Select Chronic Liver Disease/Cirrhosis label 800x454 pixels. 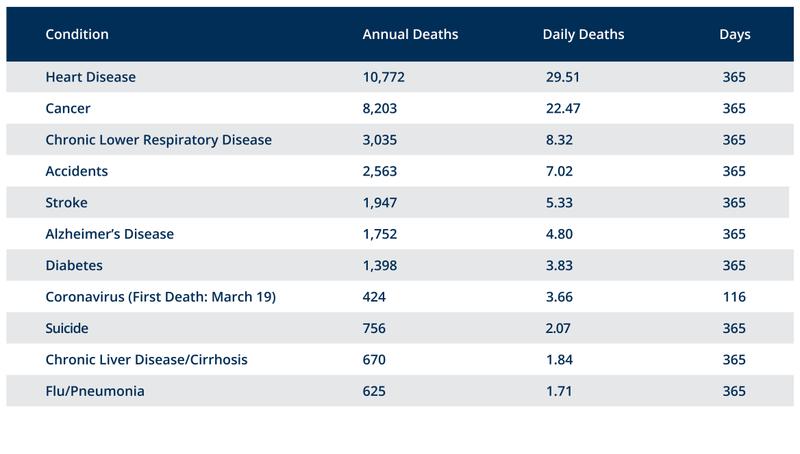click(146, 360)
